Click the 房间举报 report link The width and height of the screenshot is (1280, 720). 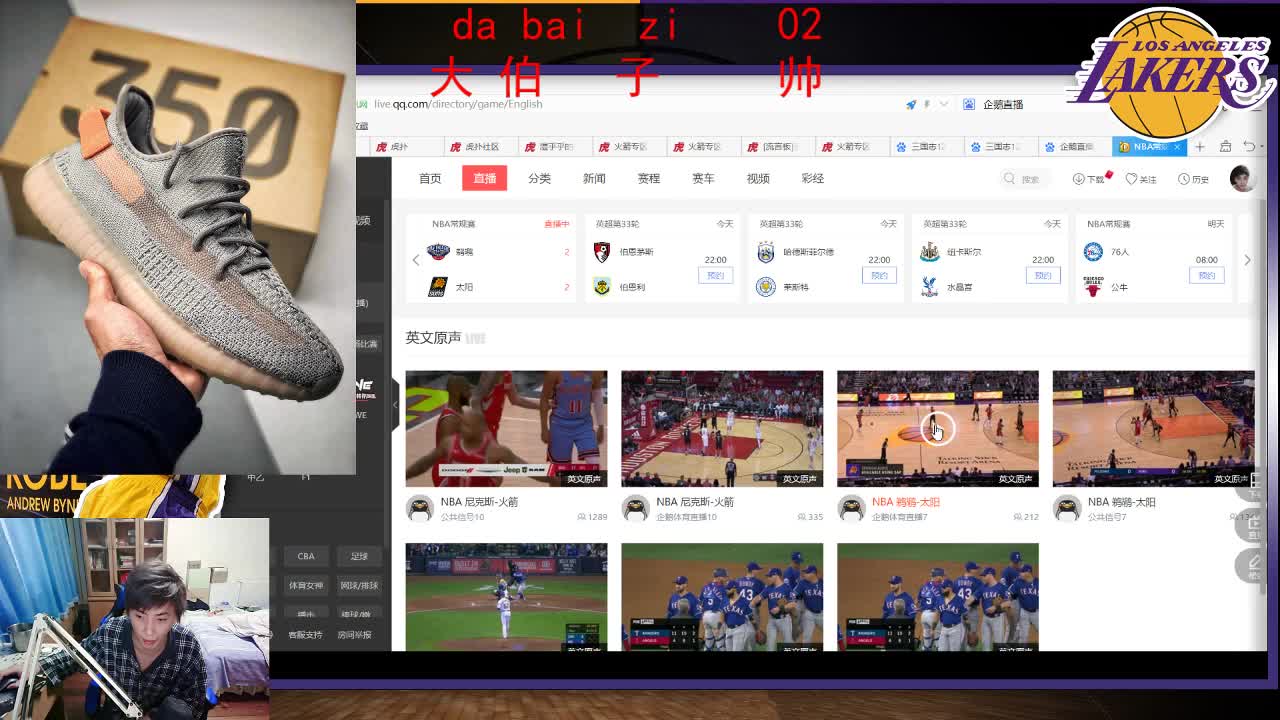(x=354, y=635)
